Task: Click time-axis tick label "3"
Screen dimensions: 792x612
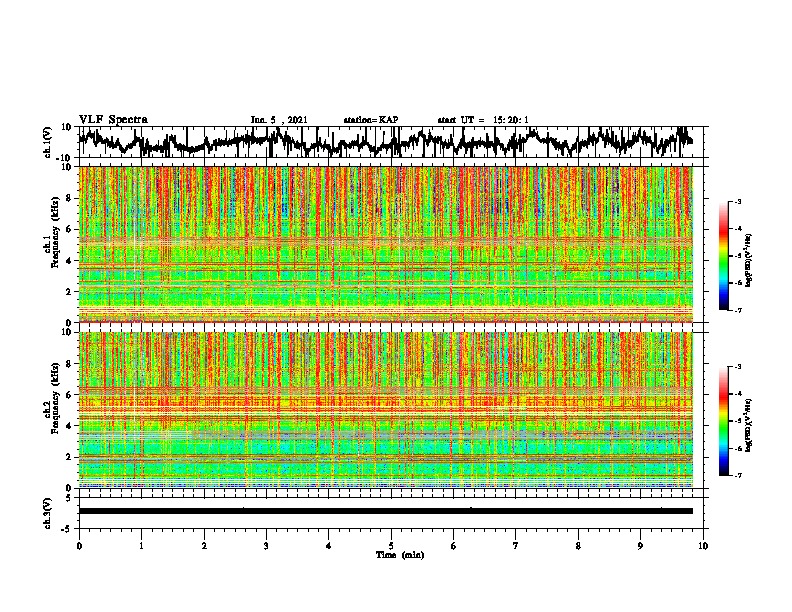Action: (x=266, y=546)
